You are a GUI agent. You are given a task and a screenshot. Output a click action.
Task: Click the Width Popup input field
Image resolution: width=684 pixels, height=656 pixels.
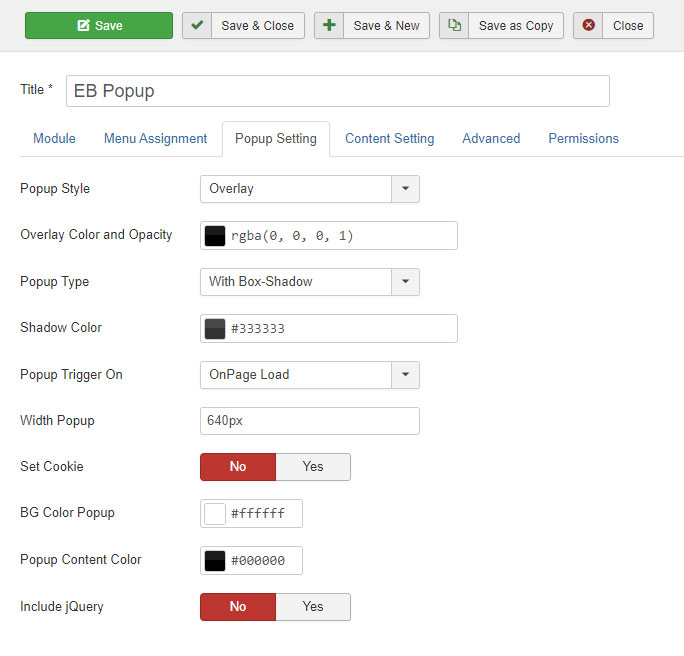[310, 421]
